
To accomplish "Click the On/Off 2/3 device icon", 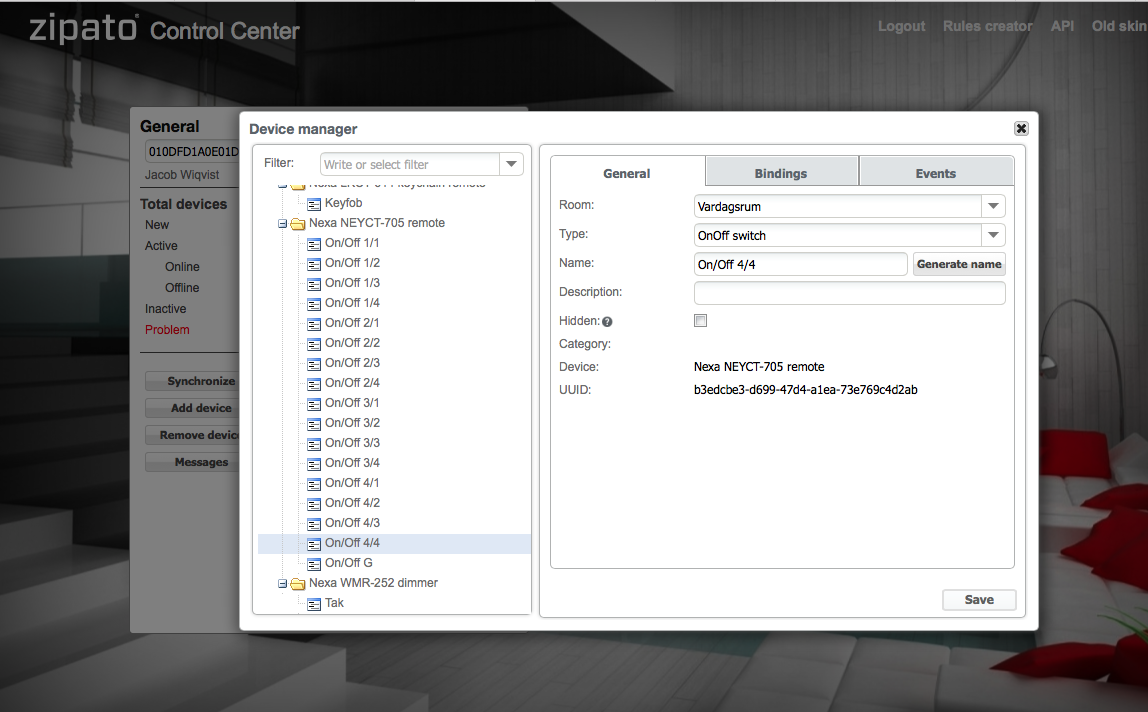I will click(x=314, y=363).
